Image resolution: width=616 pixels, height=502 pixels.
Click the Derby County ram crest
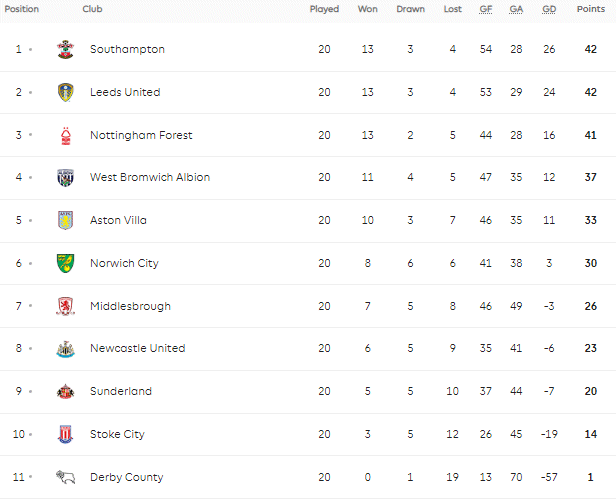coord(66,477)
